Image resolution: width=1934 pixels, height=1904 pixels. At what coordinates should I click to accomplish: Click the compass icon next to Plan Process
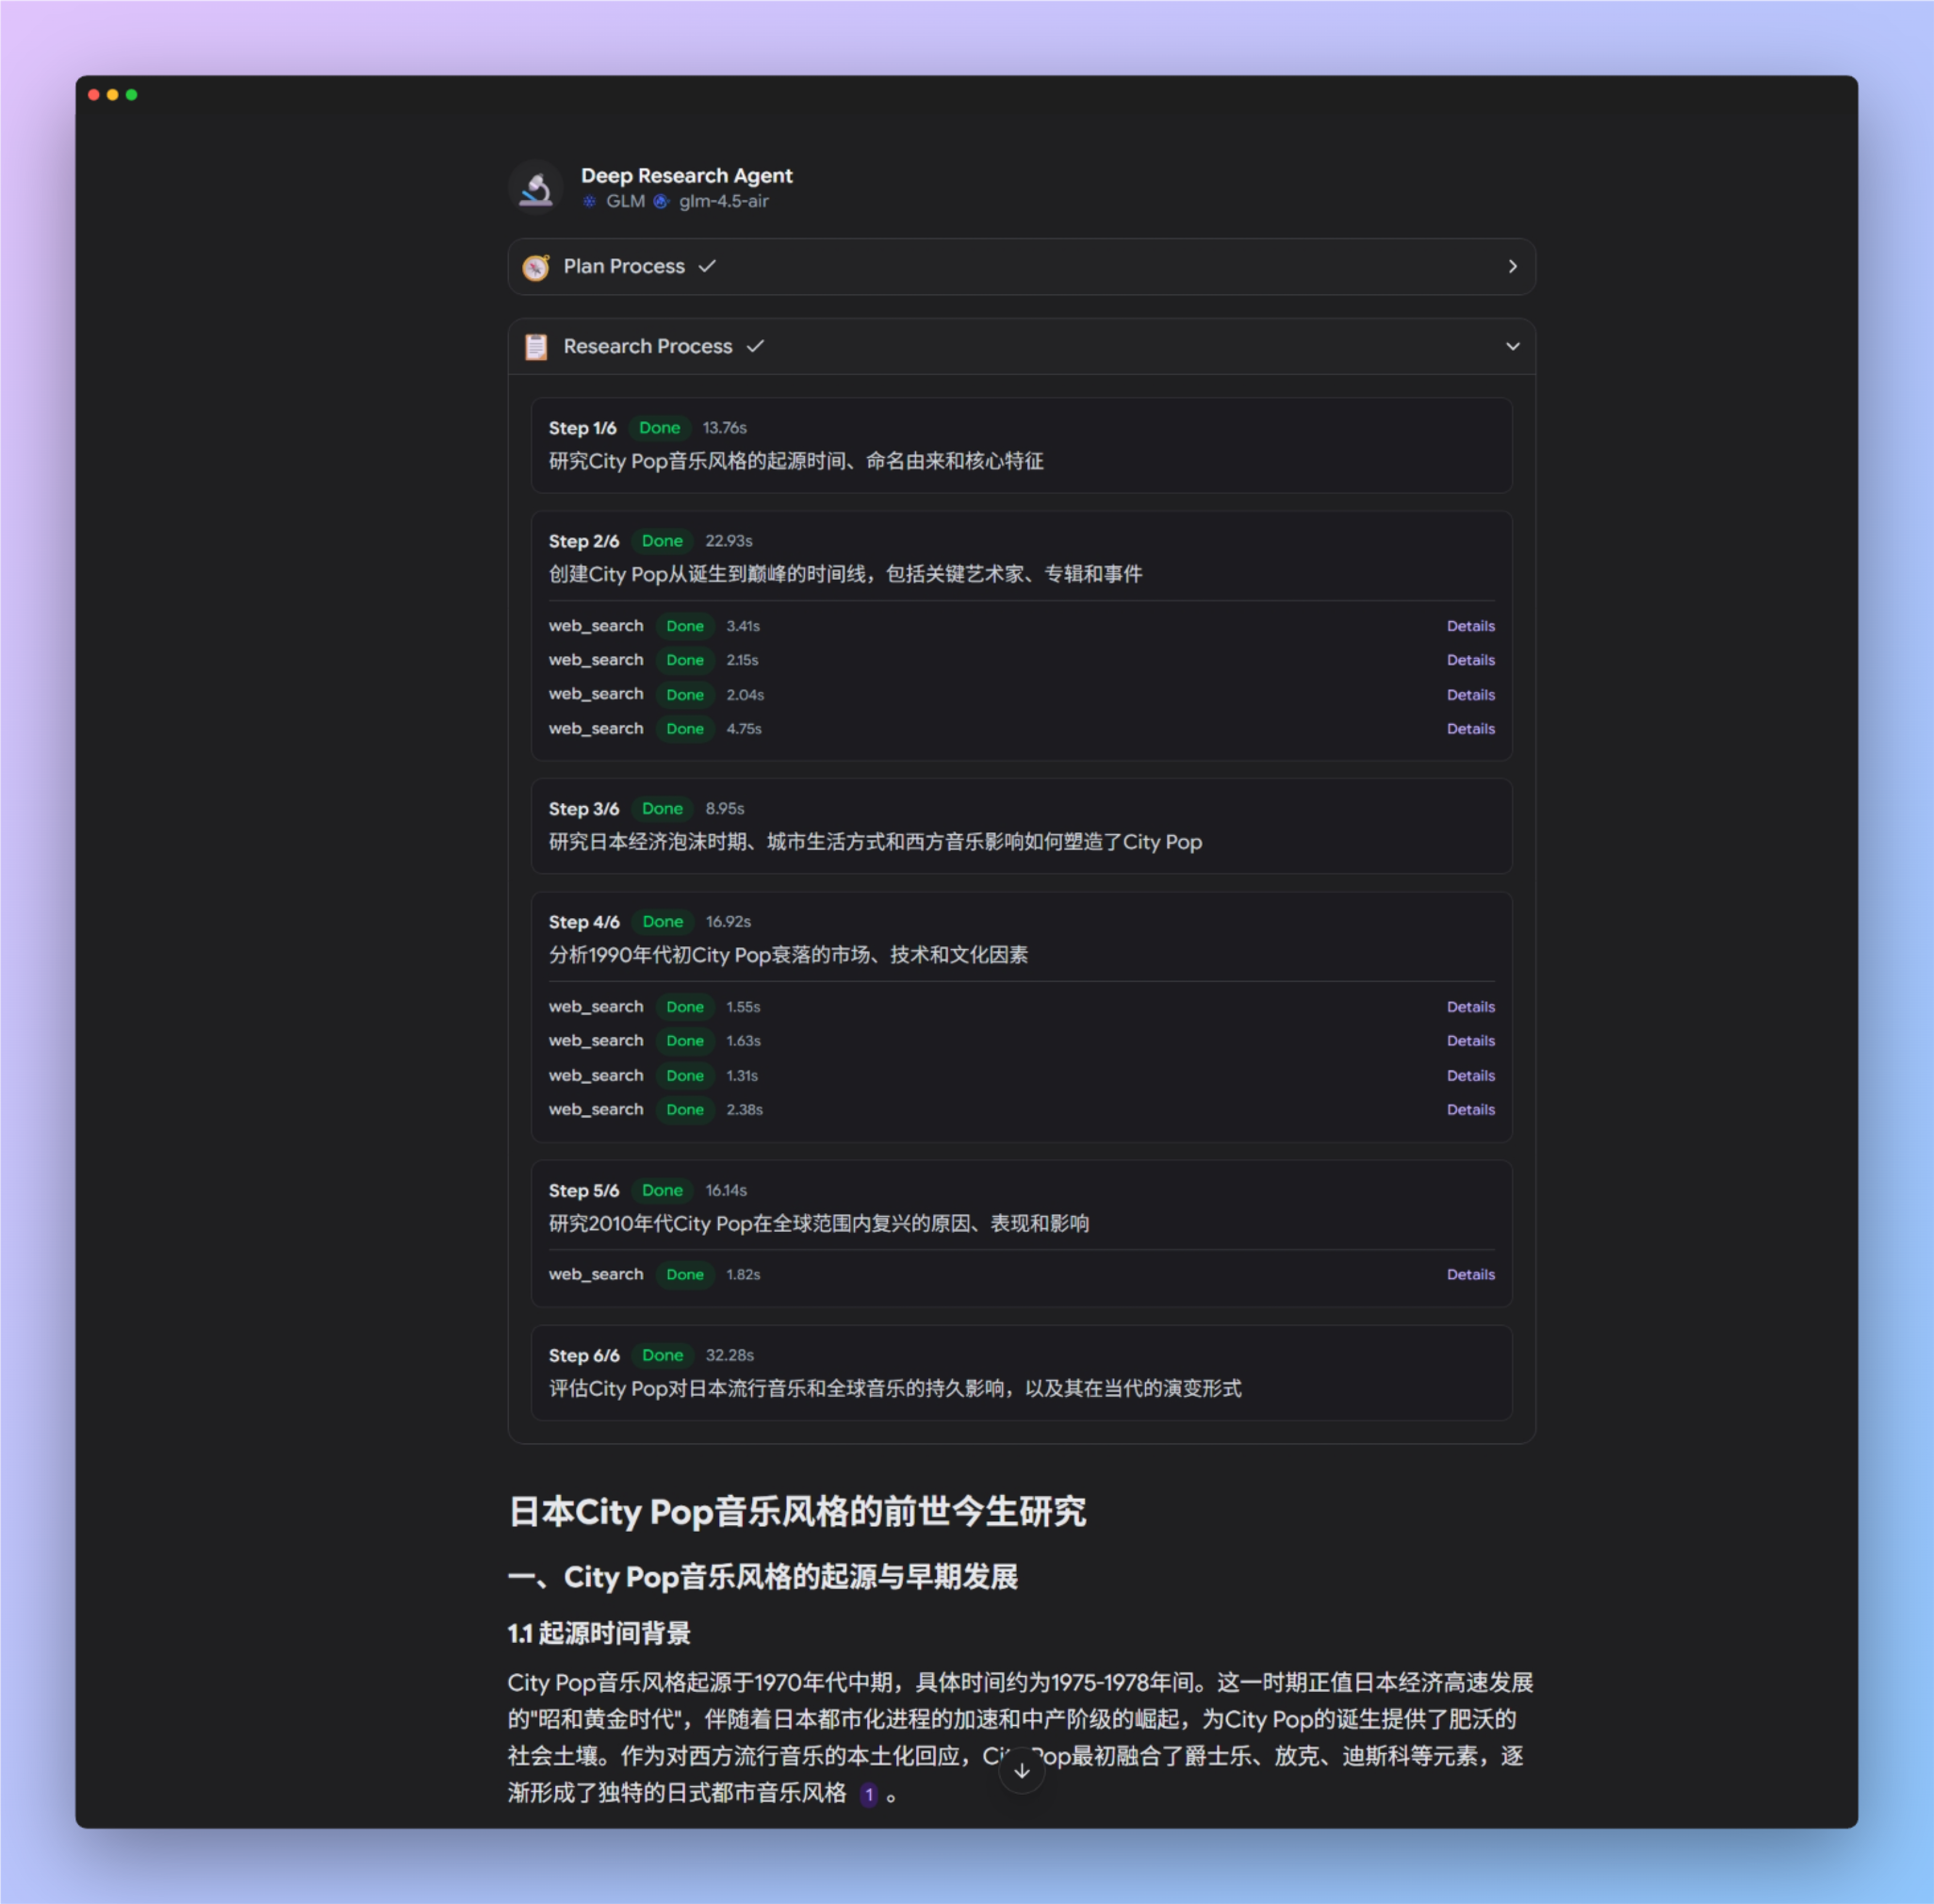(537, 267)
